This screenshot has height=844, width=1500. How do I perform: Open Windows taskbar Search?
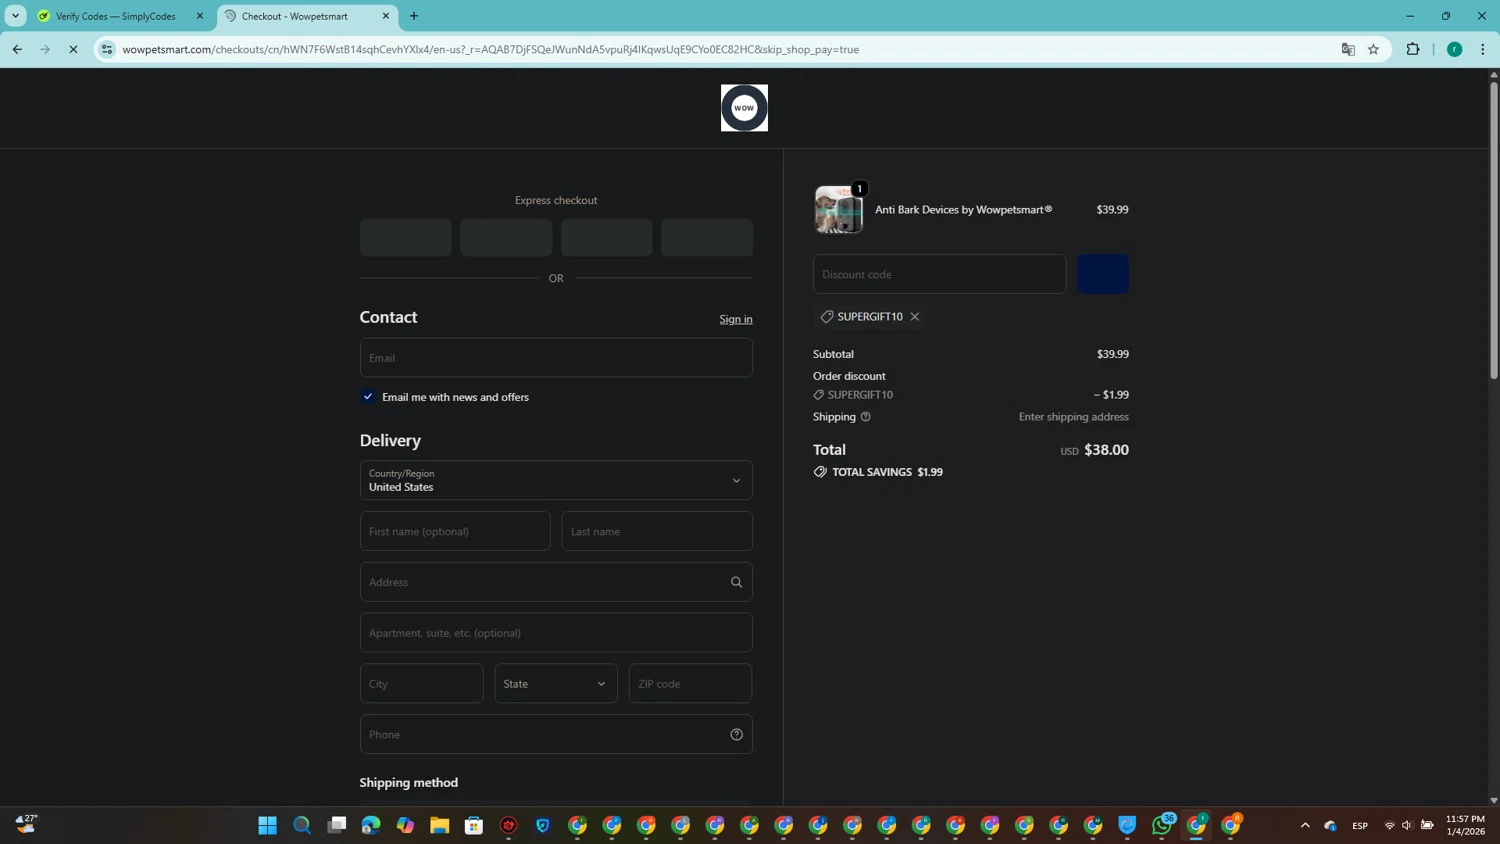(302, 826)
